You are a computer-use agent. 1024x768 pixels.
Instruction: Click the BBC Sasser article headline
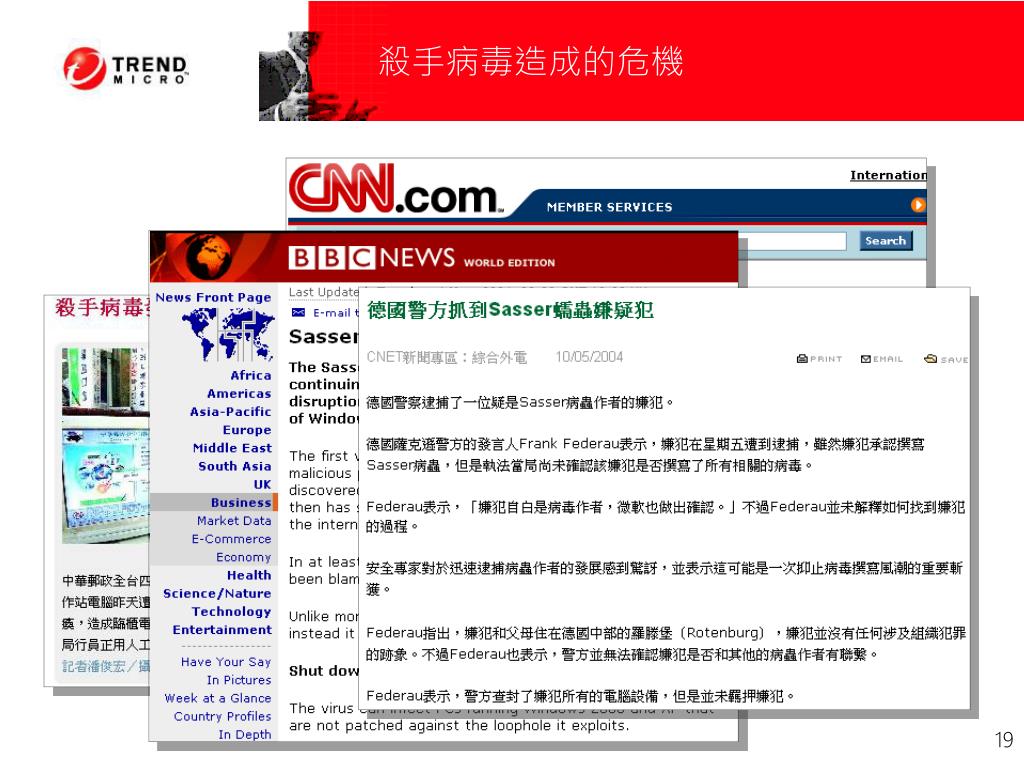(x=324, y=336)
